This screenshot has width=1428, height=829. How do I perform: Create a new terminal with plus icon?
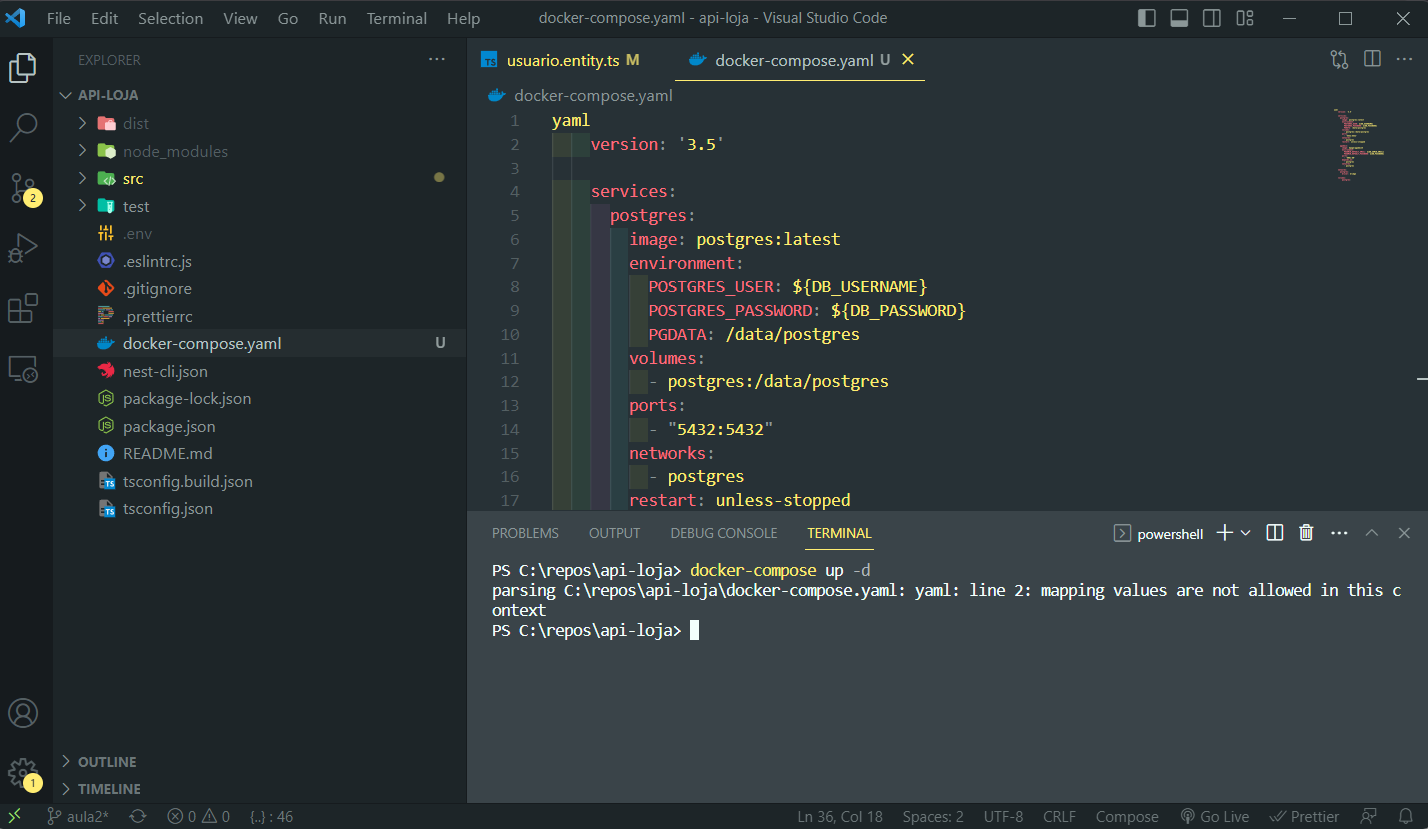coord(1224,533)
